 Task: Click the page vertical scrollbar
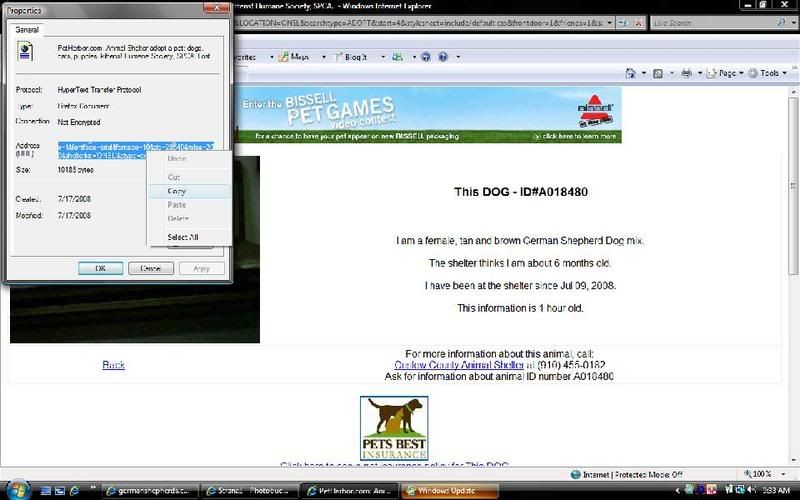[x=793, y=276]
